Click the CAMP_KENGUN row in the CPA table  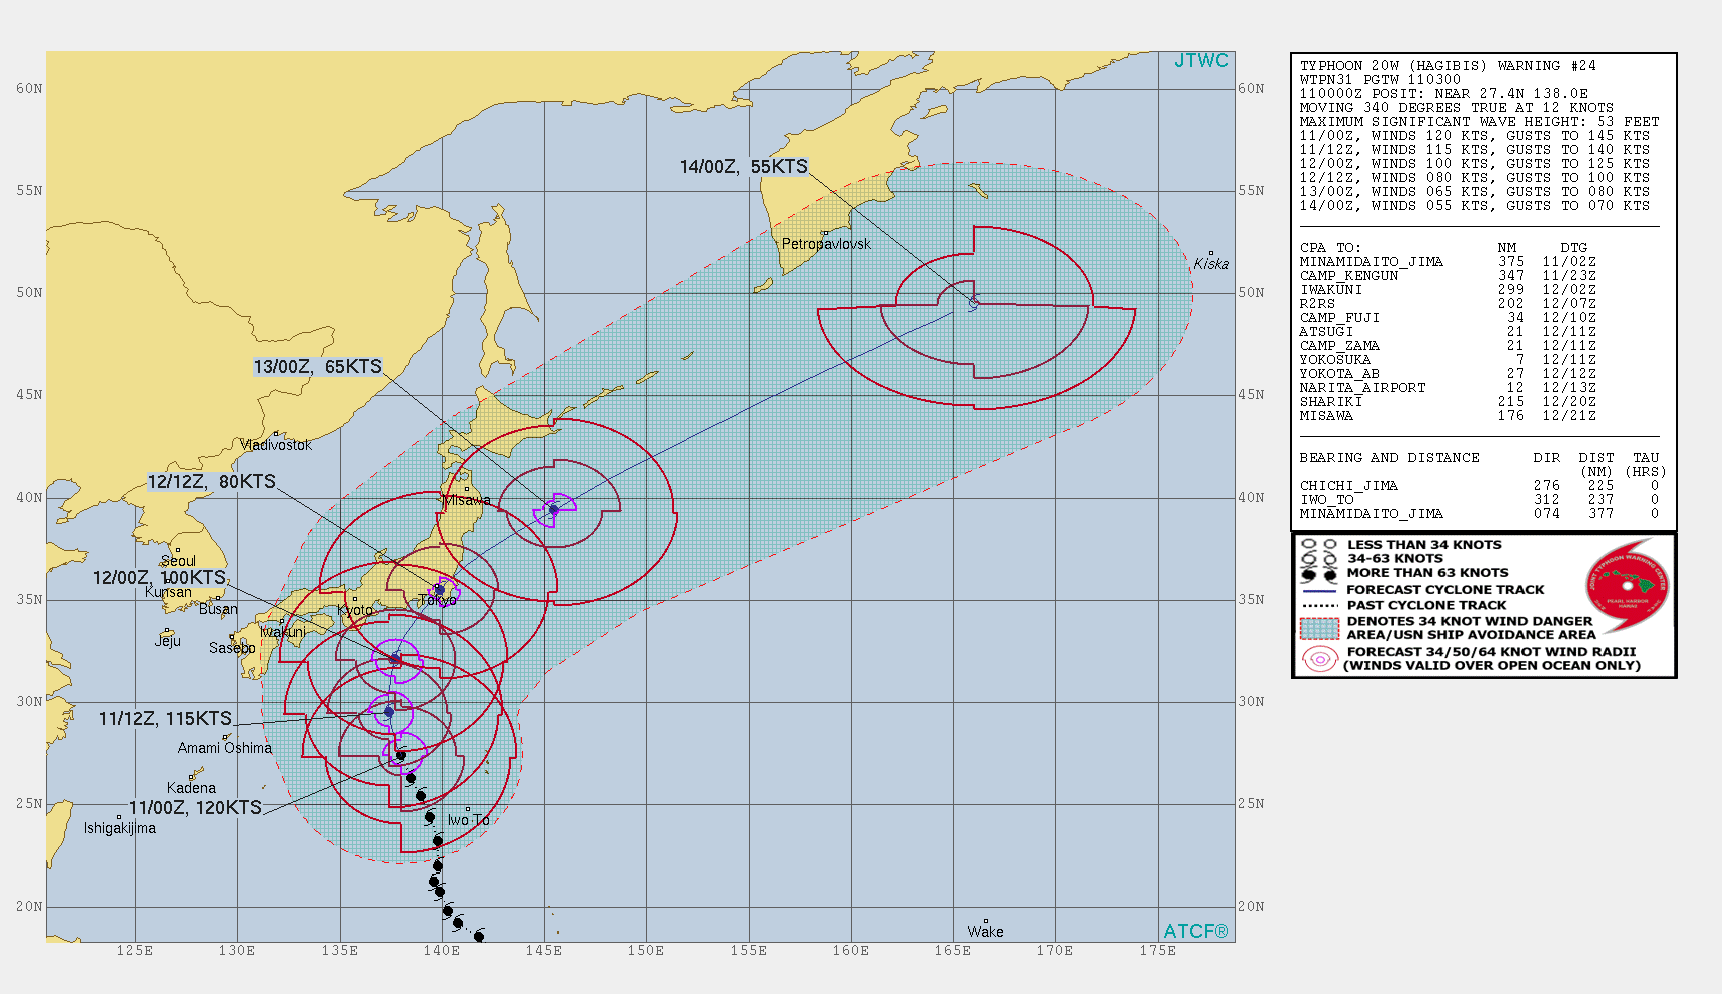point(1447,276)
